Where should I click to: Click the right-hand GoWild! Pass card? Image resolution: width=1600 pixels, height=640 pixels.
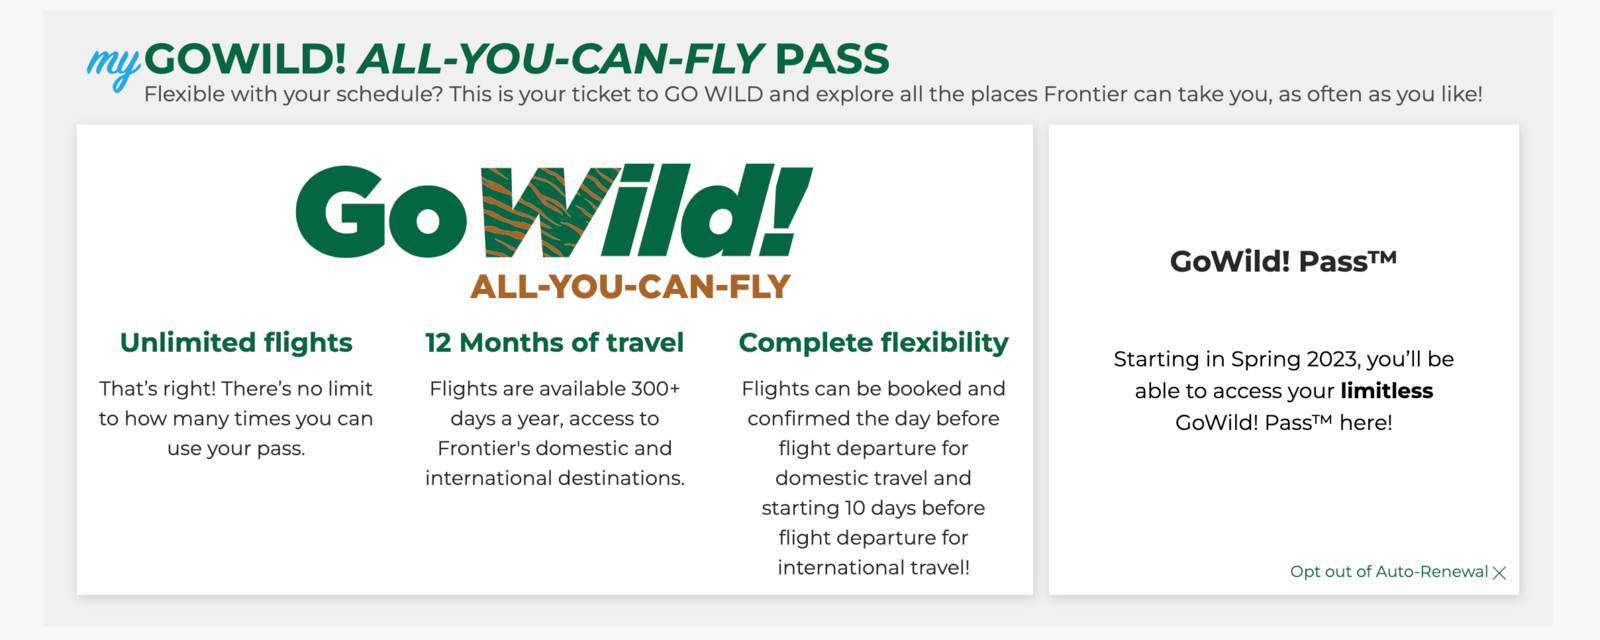(x=1282, y=357)
